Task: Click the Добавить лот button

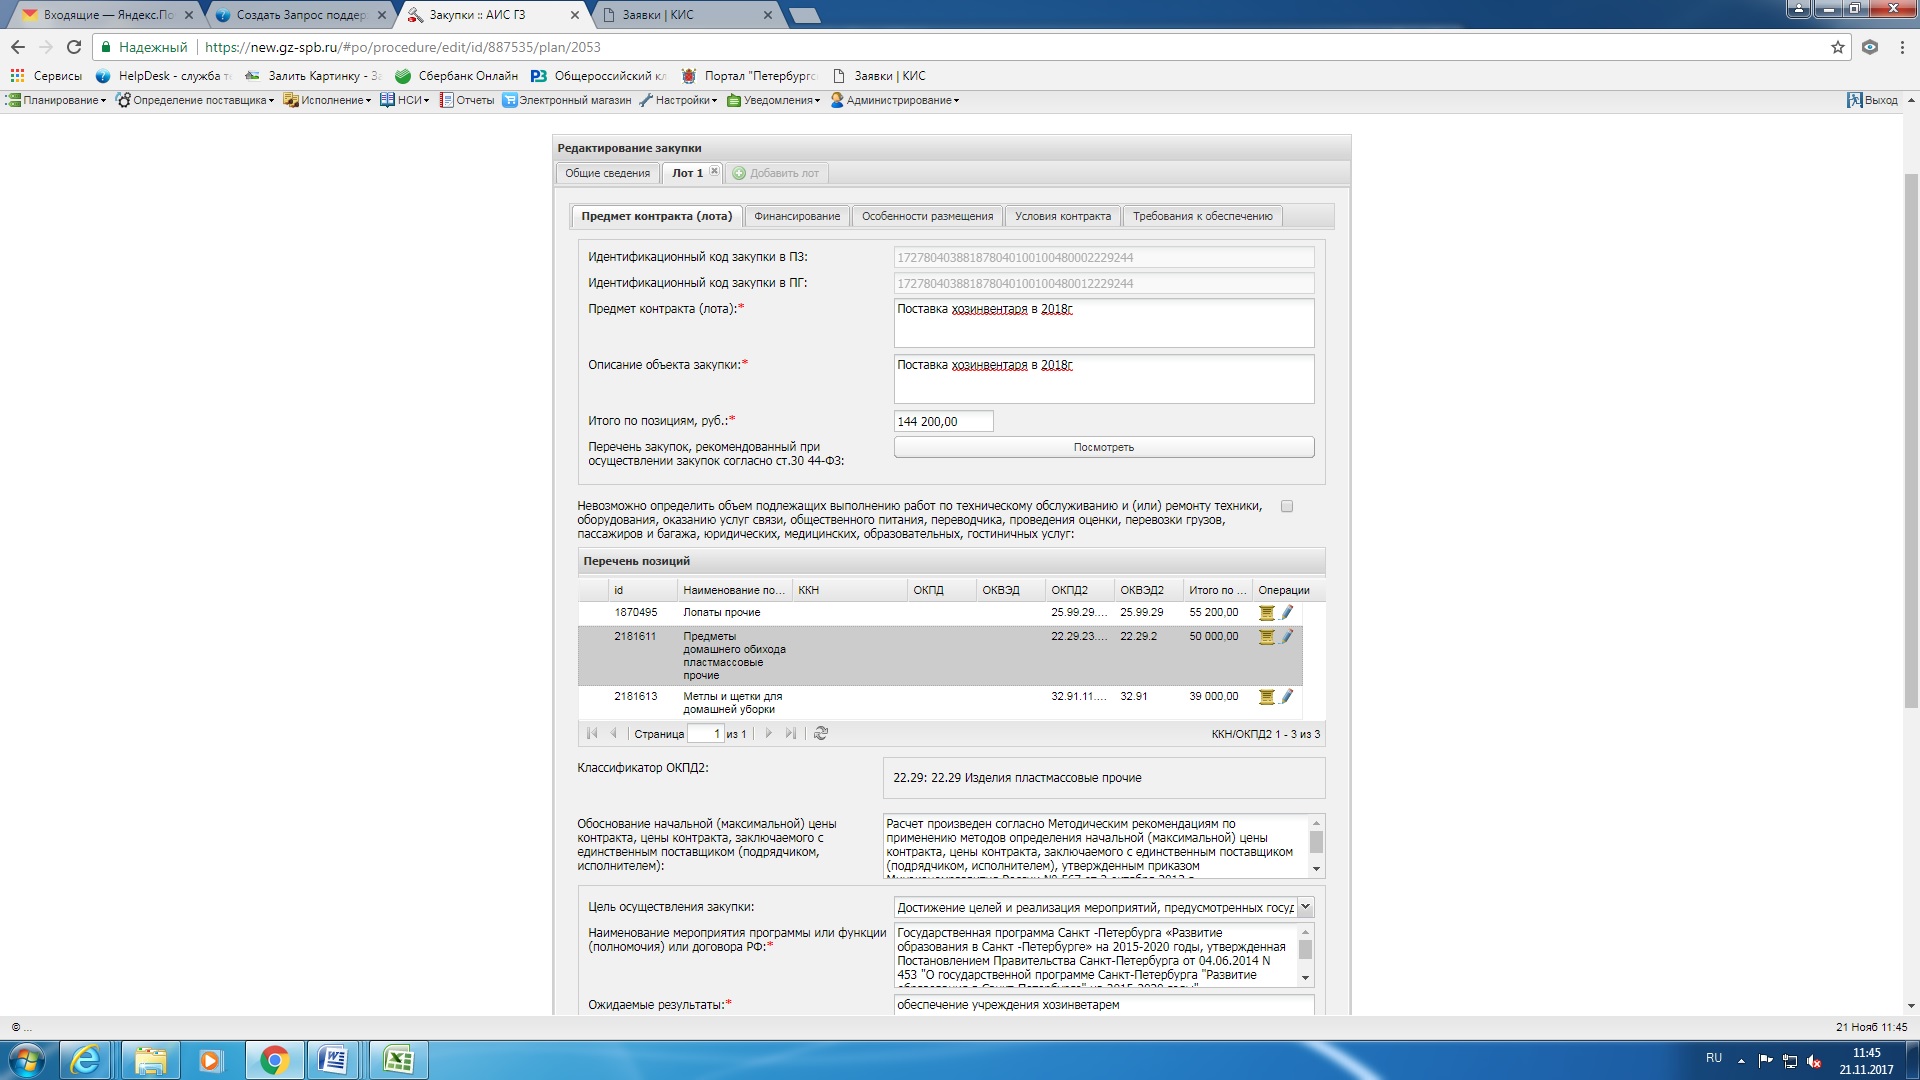Action: pyautogui.click(x=776, y=173)
